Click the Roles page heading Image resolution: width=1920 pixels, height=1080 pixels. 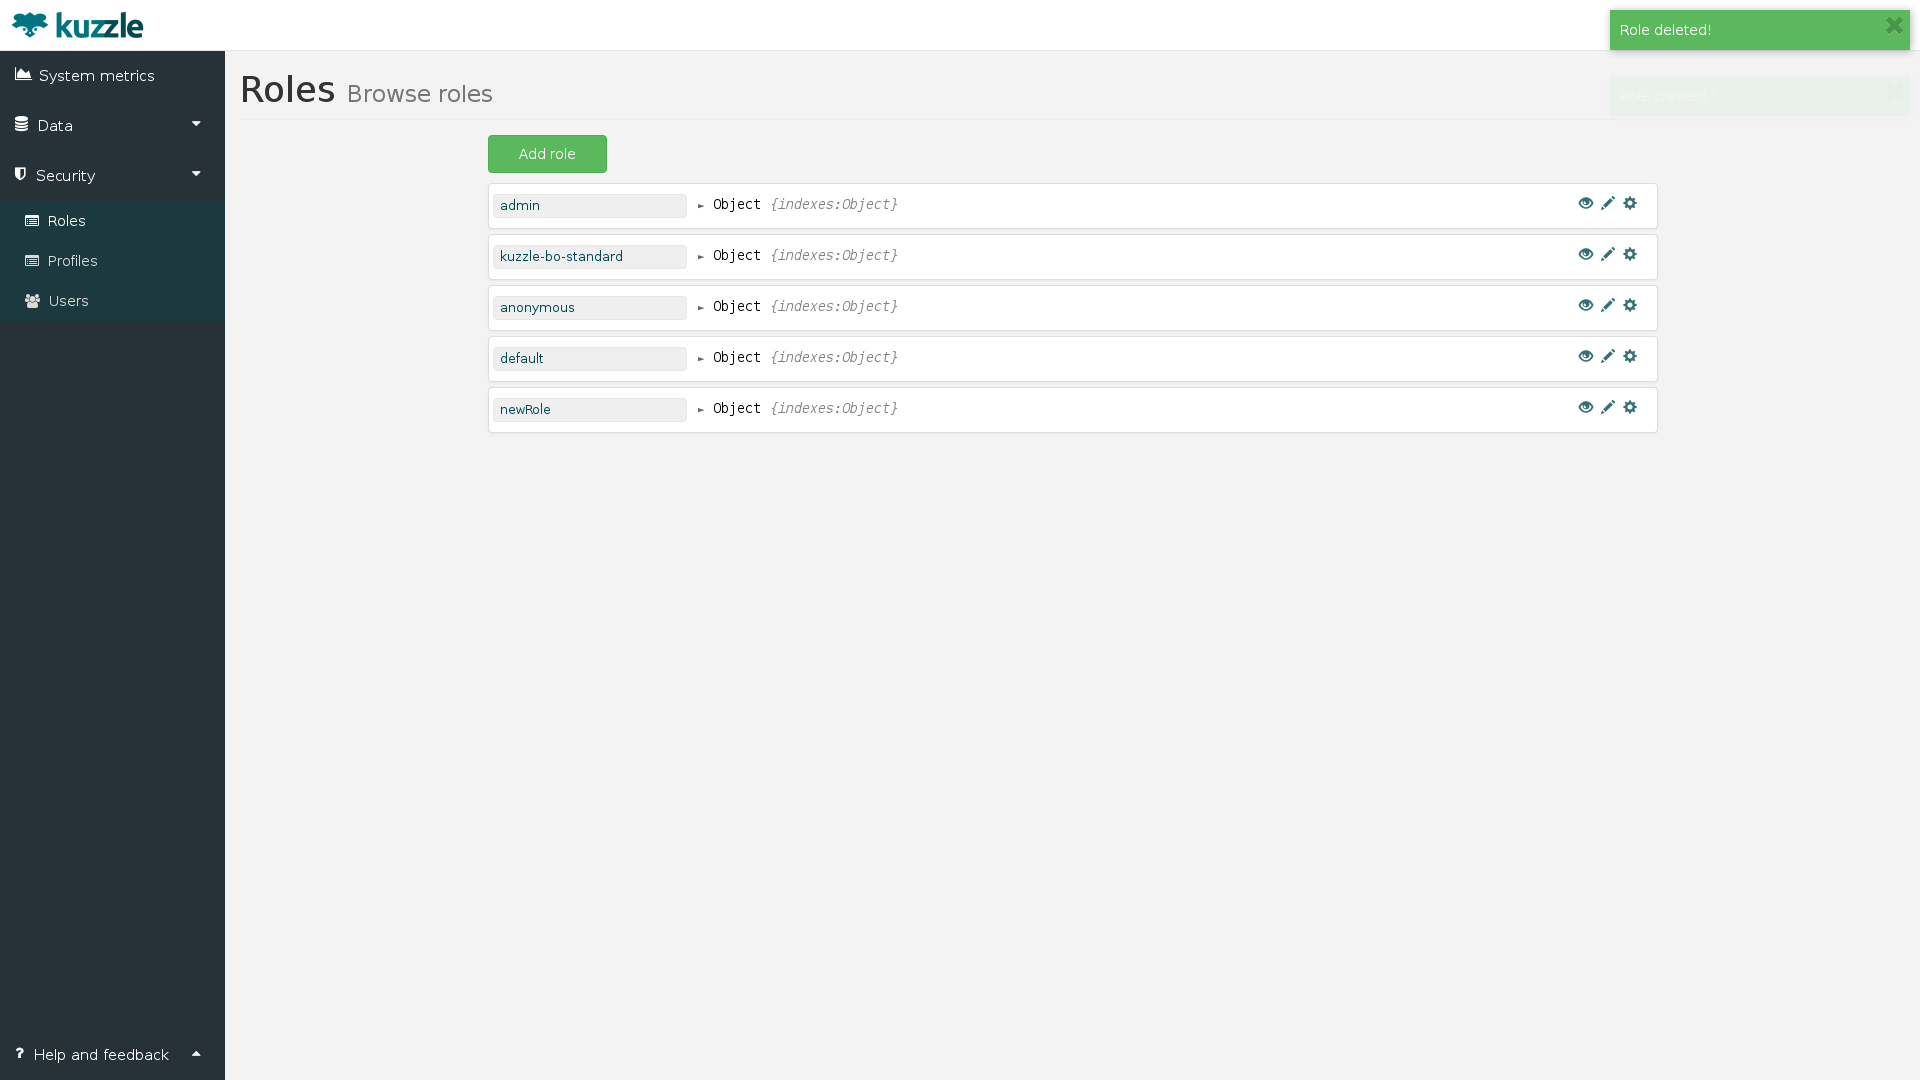tap(287, 90)
